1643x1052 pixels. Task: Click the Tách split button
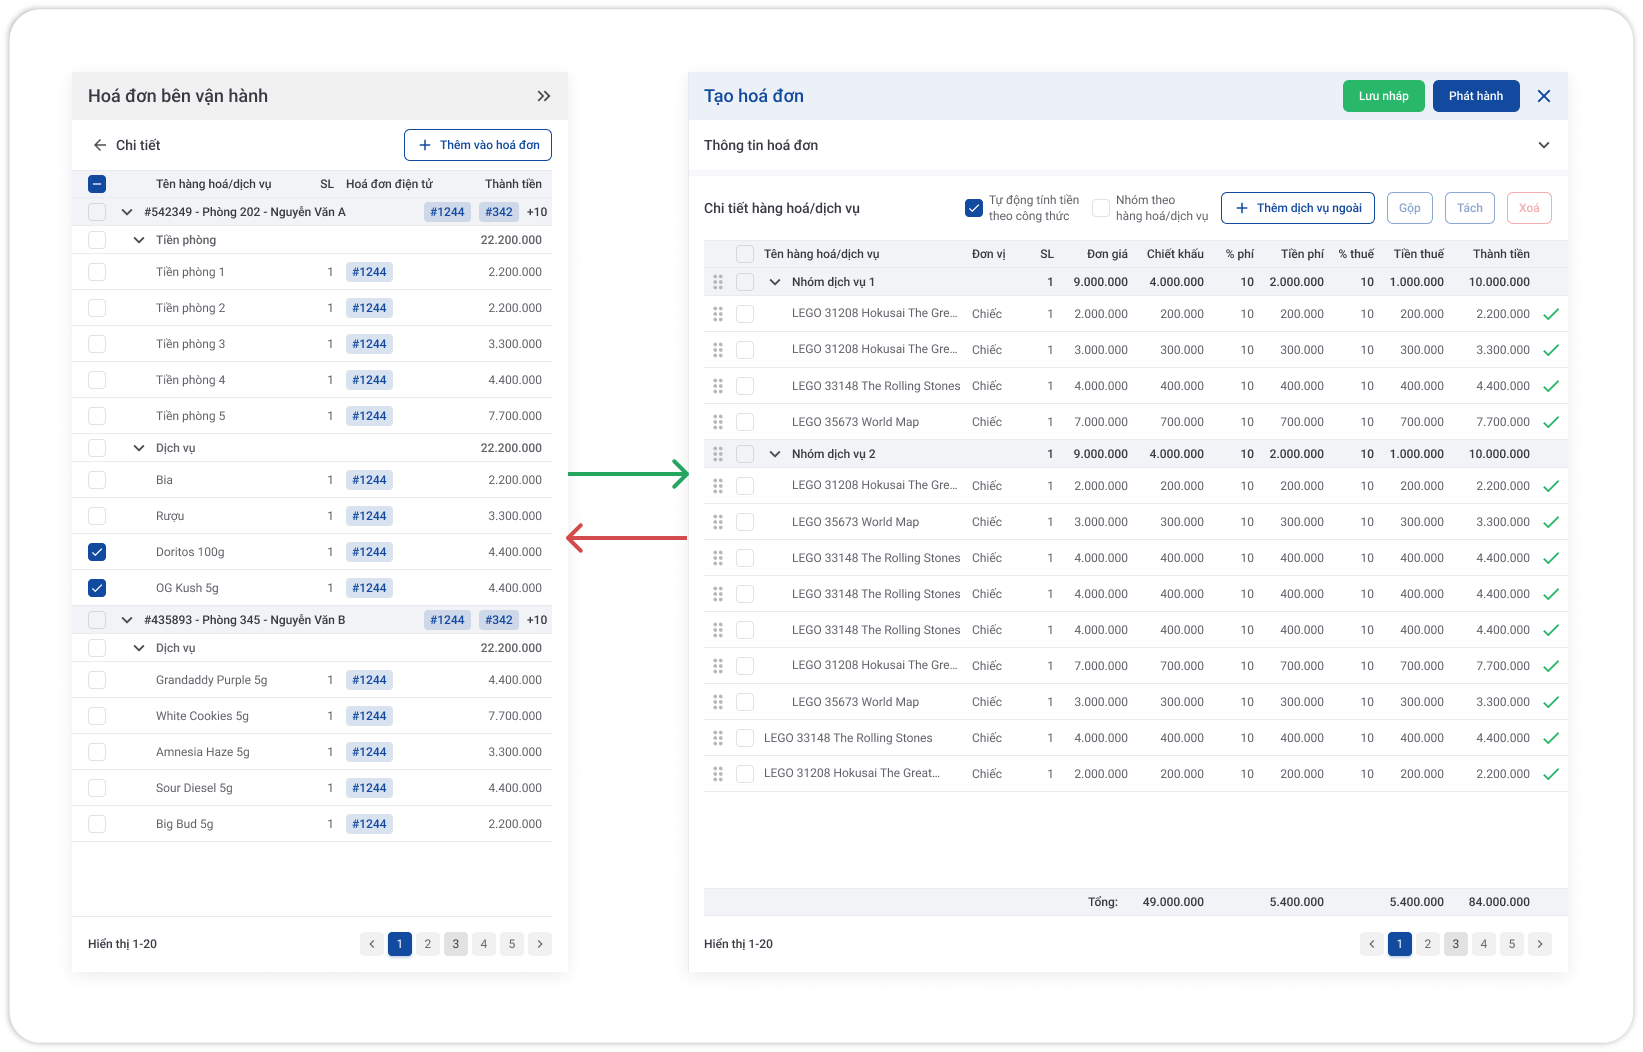pos(1470,208)
